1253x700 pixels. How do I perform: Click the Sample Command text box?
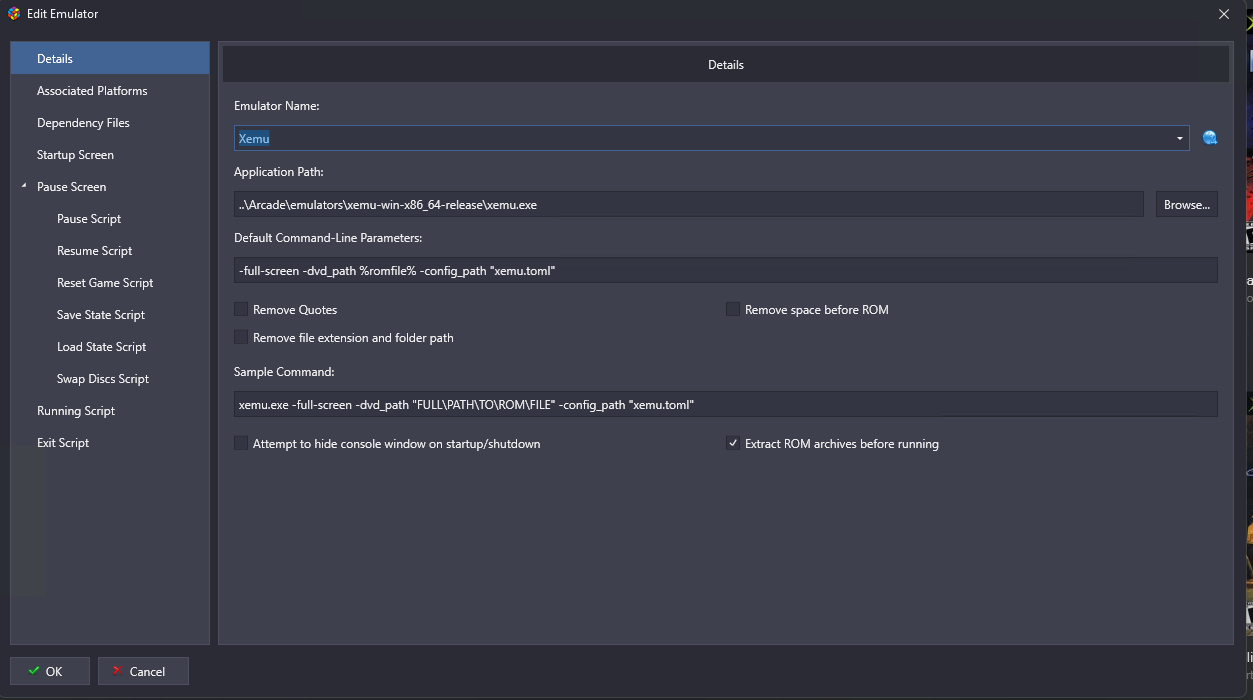tap(725, 404)
